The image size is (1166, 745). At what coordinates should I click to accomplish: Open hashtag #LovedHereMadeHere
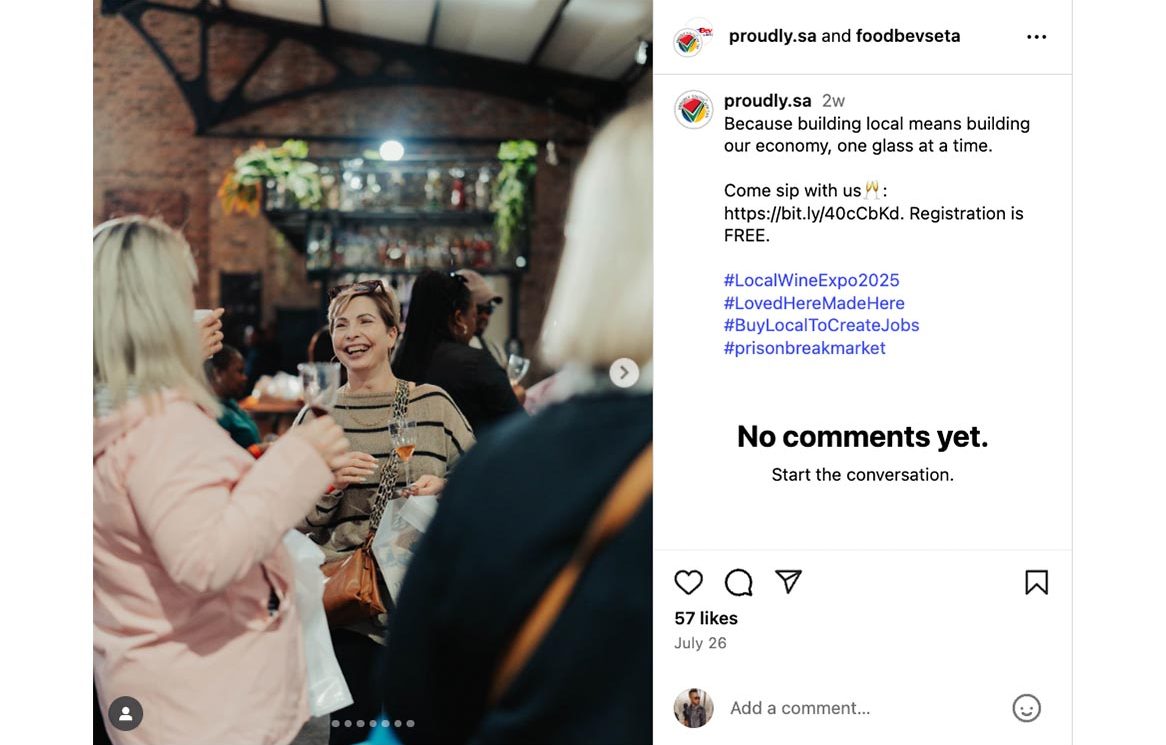coord(813,303)
